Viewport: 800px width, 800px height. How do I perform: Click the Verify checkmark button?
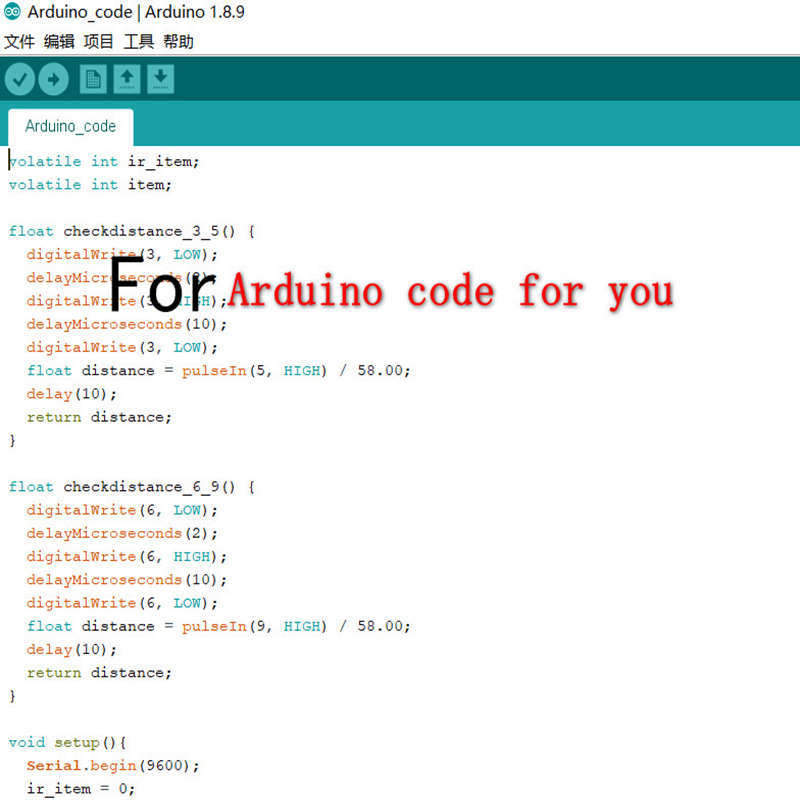point(20,79)
